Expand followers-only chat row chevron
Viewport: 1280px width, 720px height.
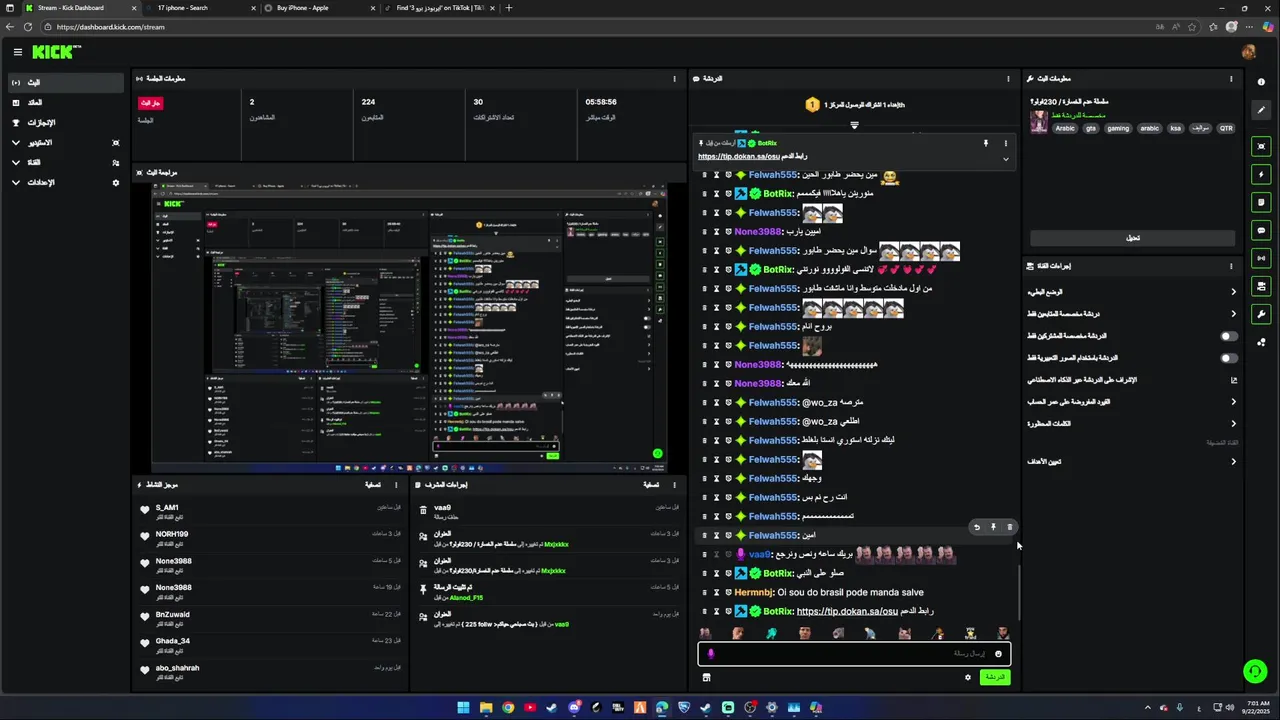coord(1233,314)
